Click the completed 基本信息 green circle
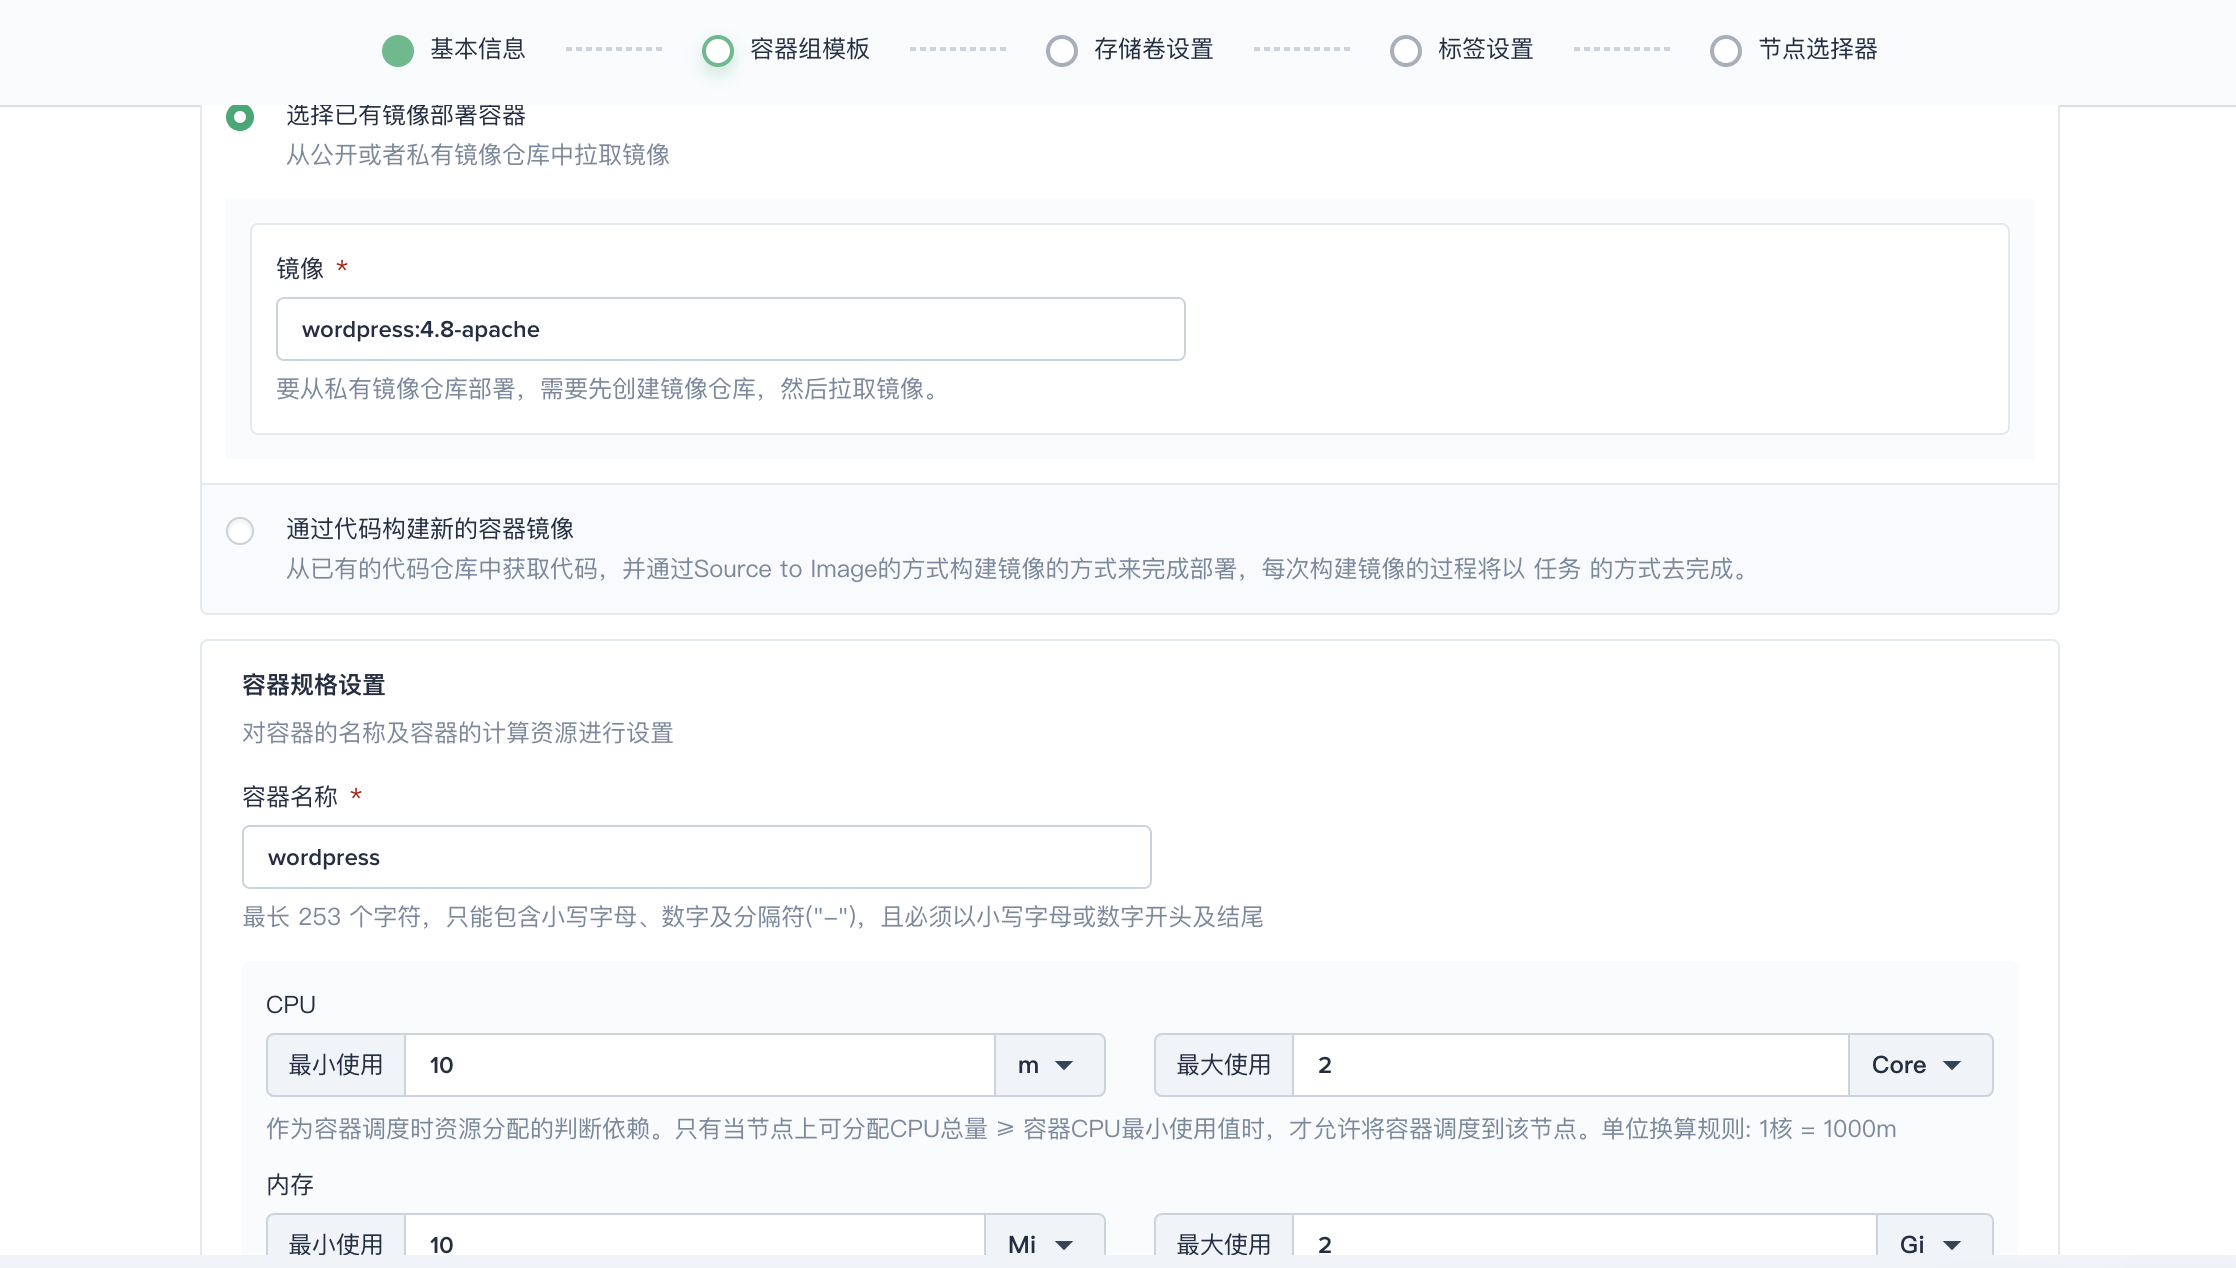2236x1268 pixels. point(396,49)
